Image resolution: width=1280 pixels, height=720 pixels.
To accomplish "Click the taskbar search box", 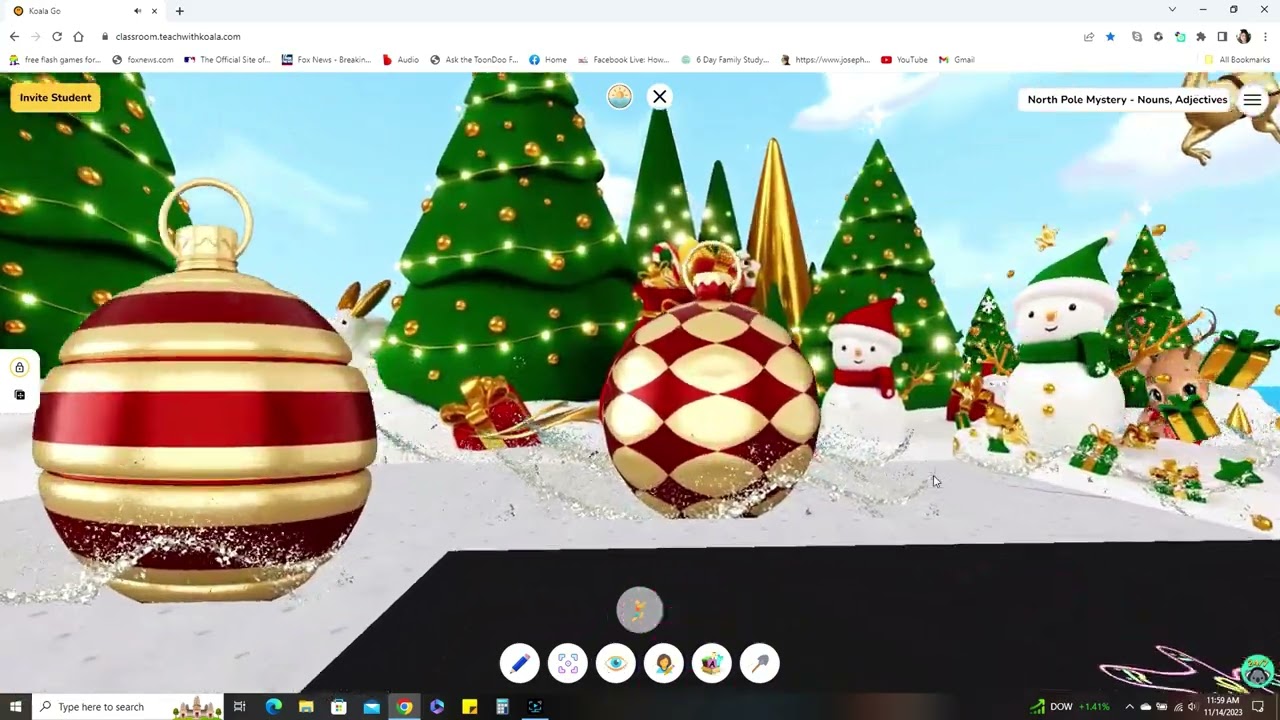I will 130,707.
